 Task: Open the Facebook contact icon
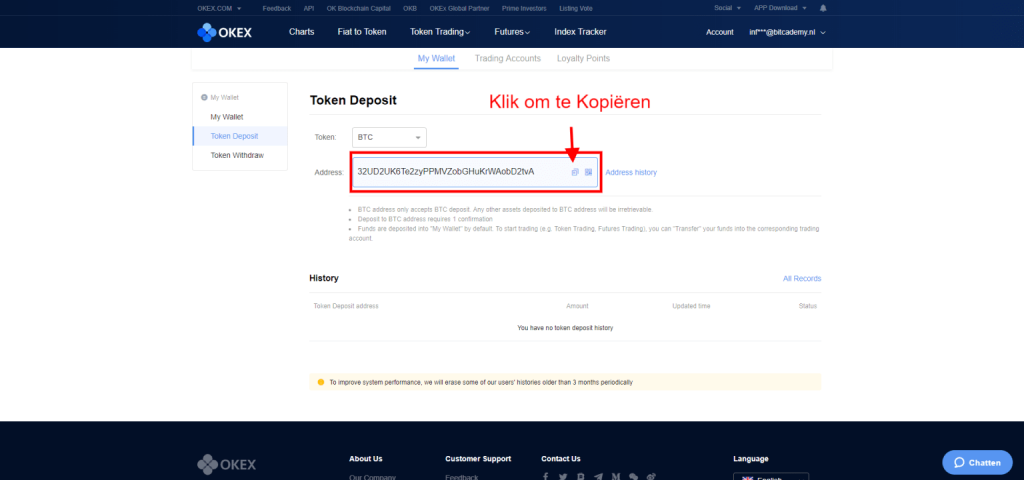pos(546,477)
